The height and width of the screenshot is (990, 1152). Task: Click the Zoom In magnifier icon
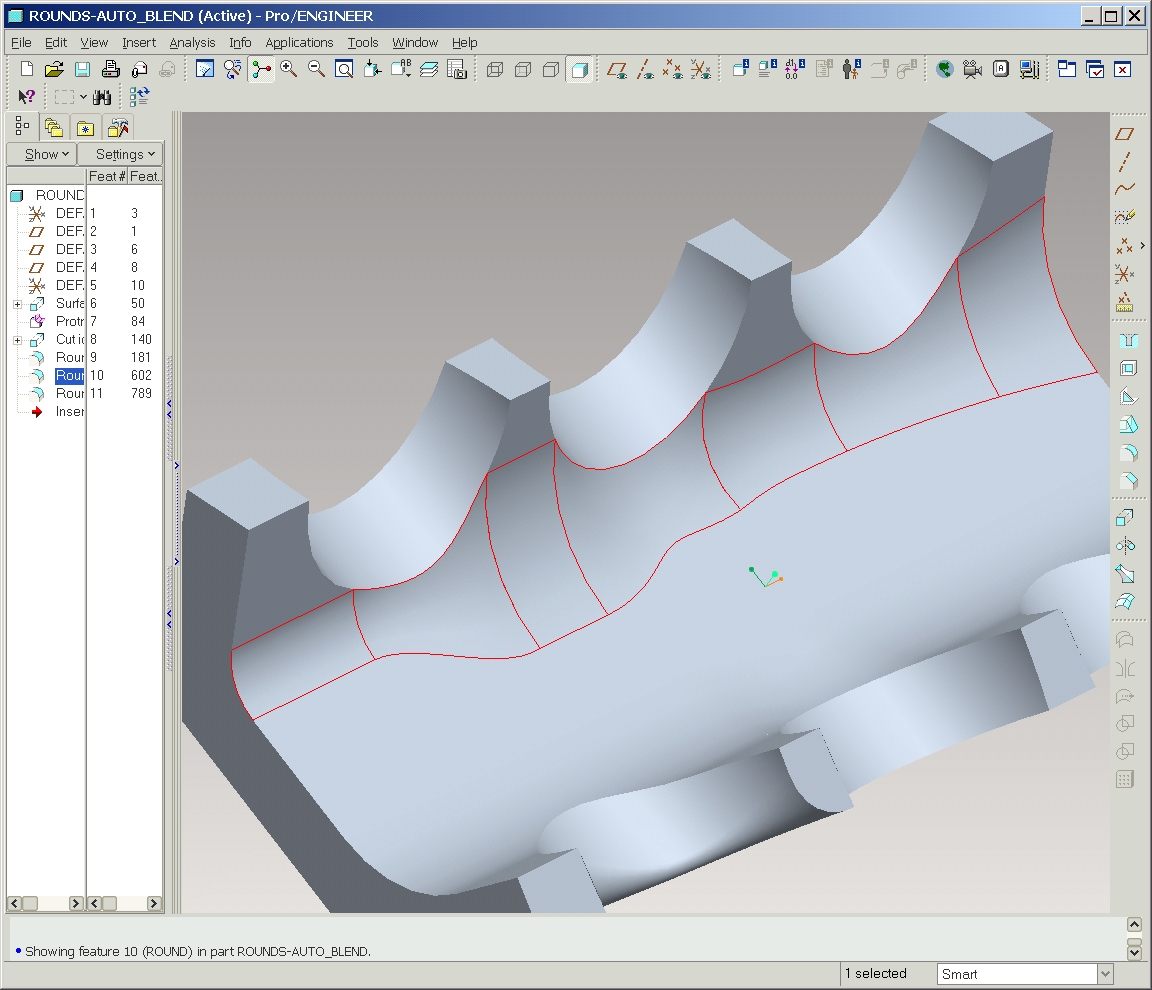click(x=289, y=69)
